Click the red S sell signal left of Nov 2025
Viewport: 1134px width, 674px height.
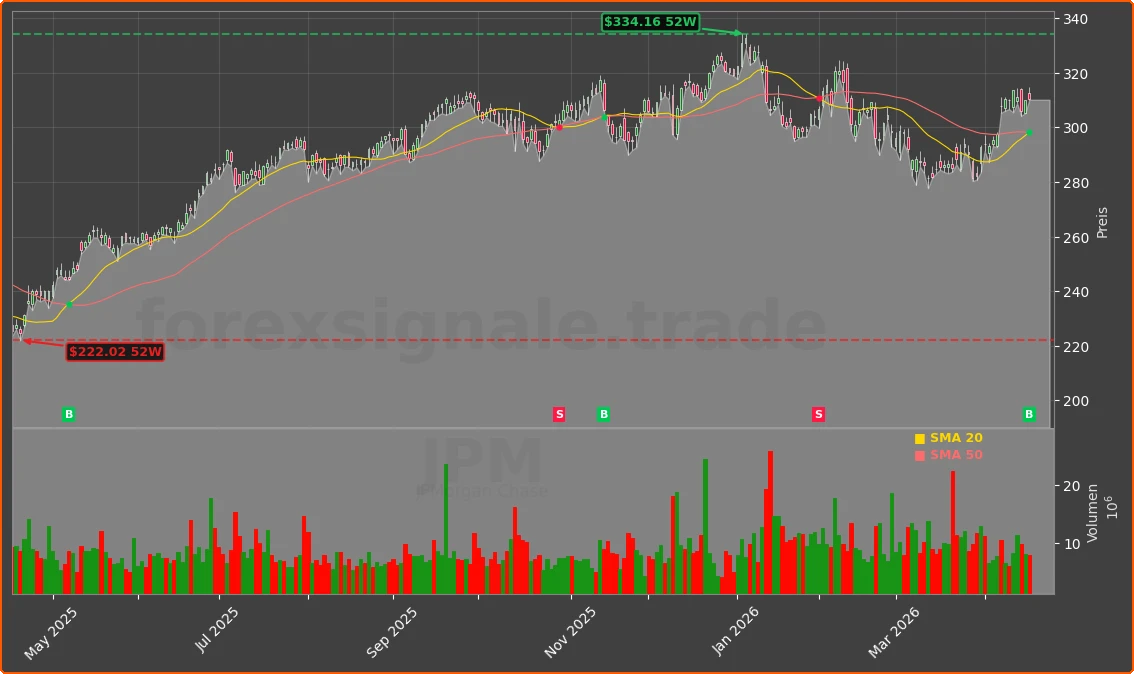click(559, 414)
